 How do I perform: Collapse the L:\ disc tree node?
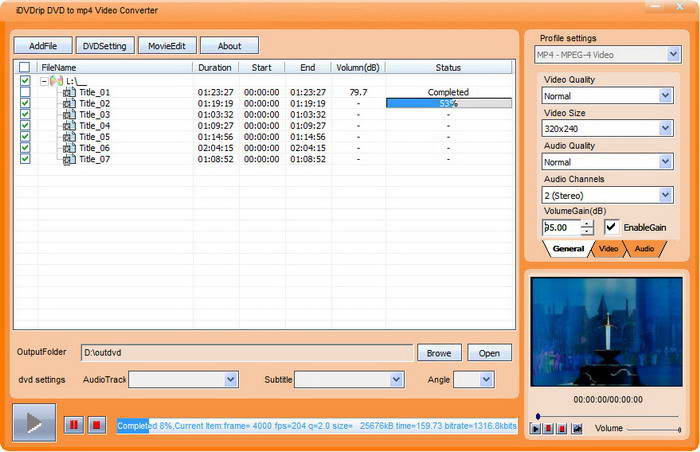(x=44, y=82)
